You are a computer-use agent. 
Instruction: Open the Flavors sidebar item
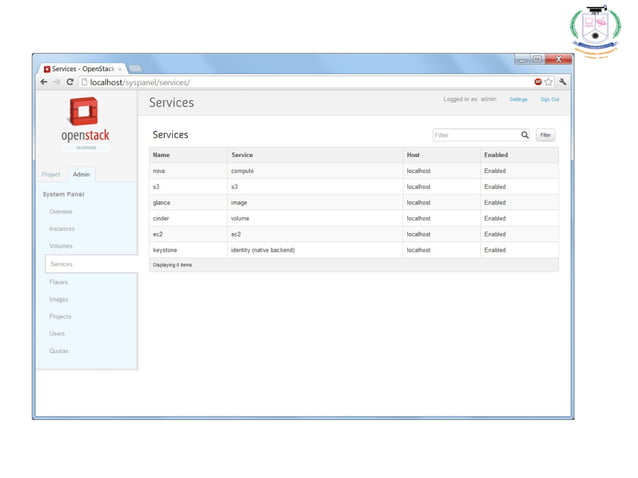tap(59, 282)
